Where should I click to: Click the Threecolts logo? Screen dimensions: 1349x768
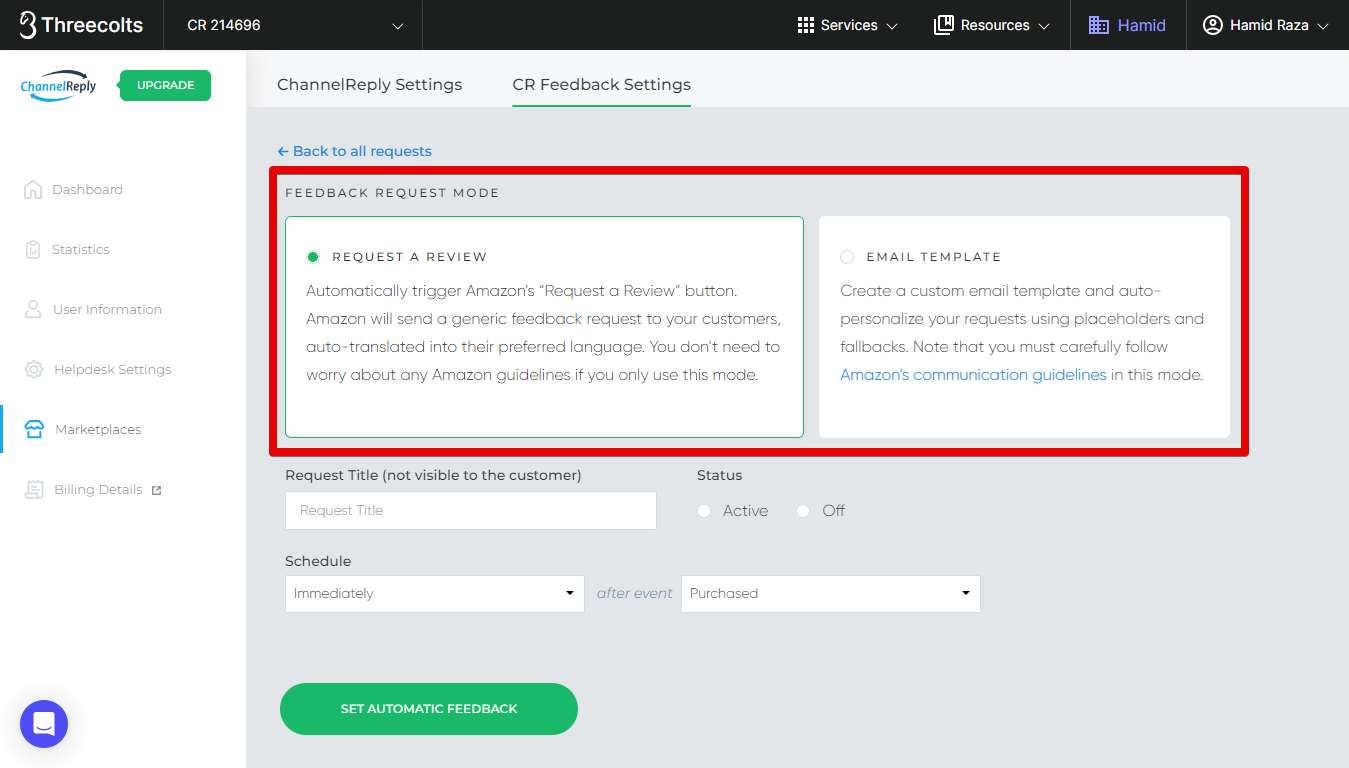pyautogui.click(x=82, y=25)
